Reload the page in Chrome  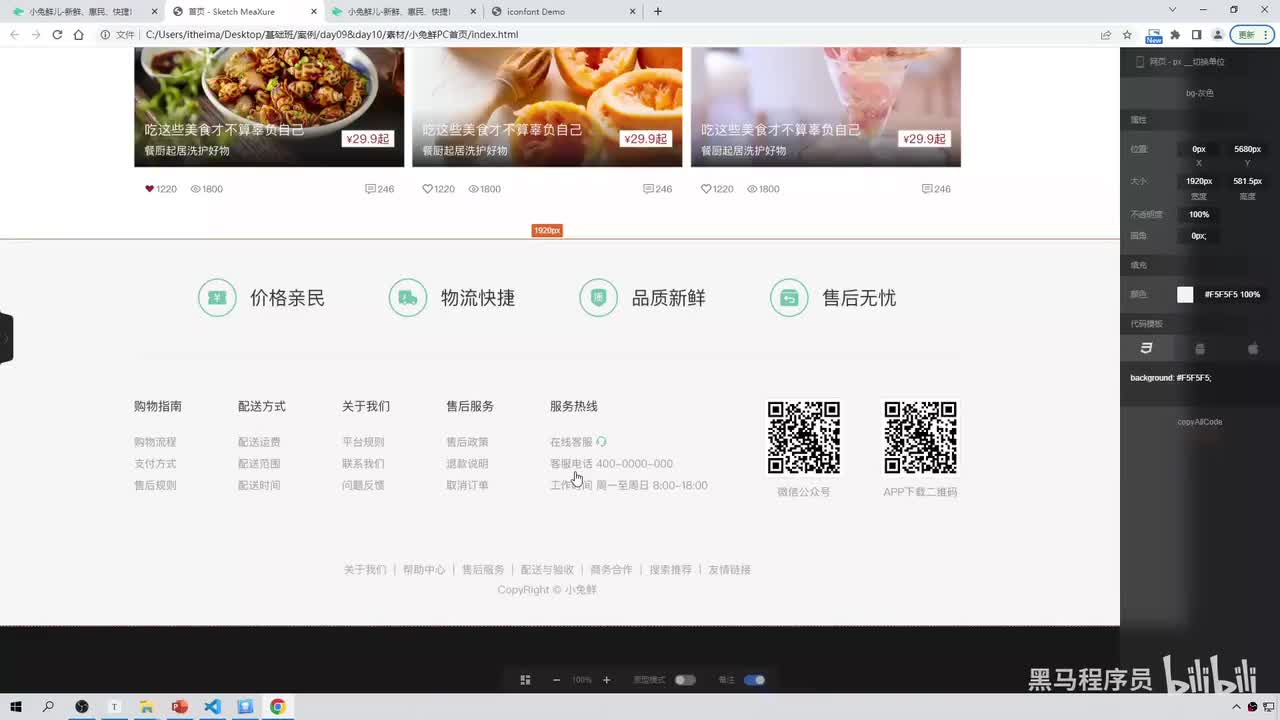[x=57, y=35]
